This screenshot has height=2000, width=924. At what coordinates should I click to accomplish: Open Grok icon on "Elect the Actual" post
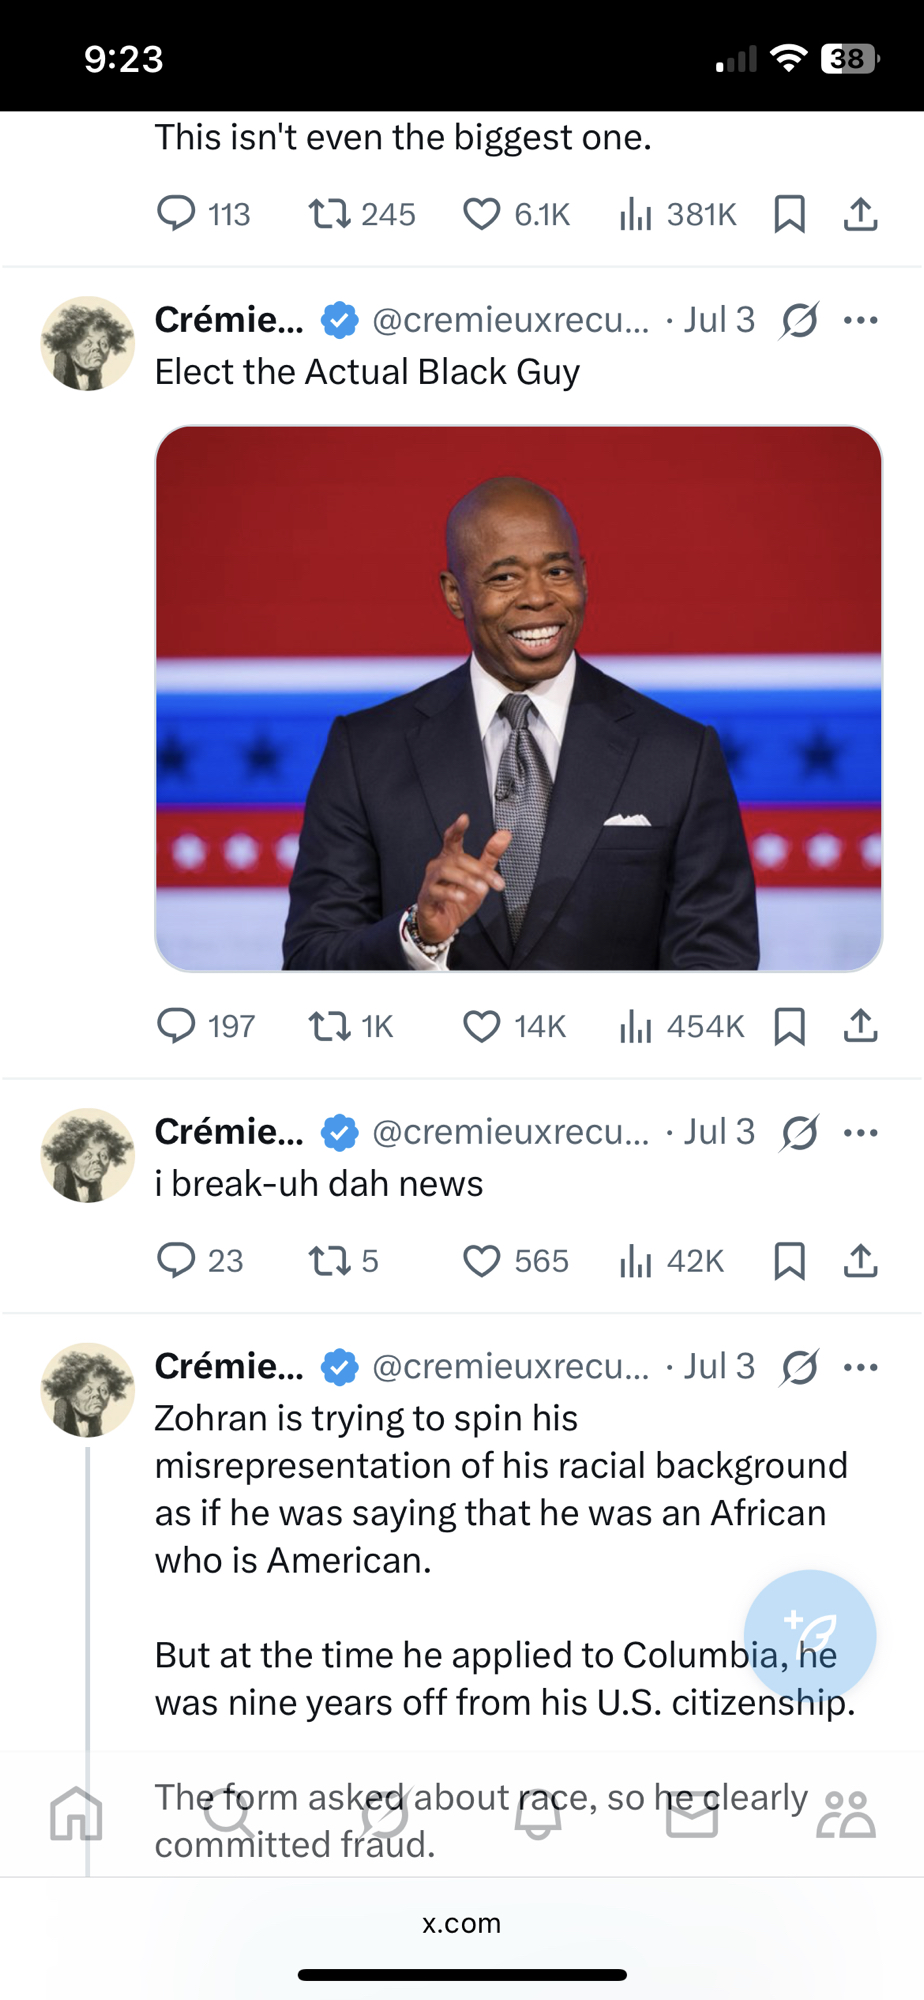(800, 321)
